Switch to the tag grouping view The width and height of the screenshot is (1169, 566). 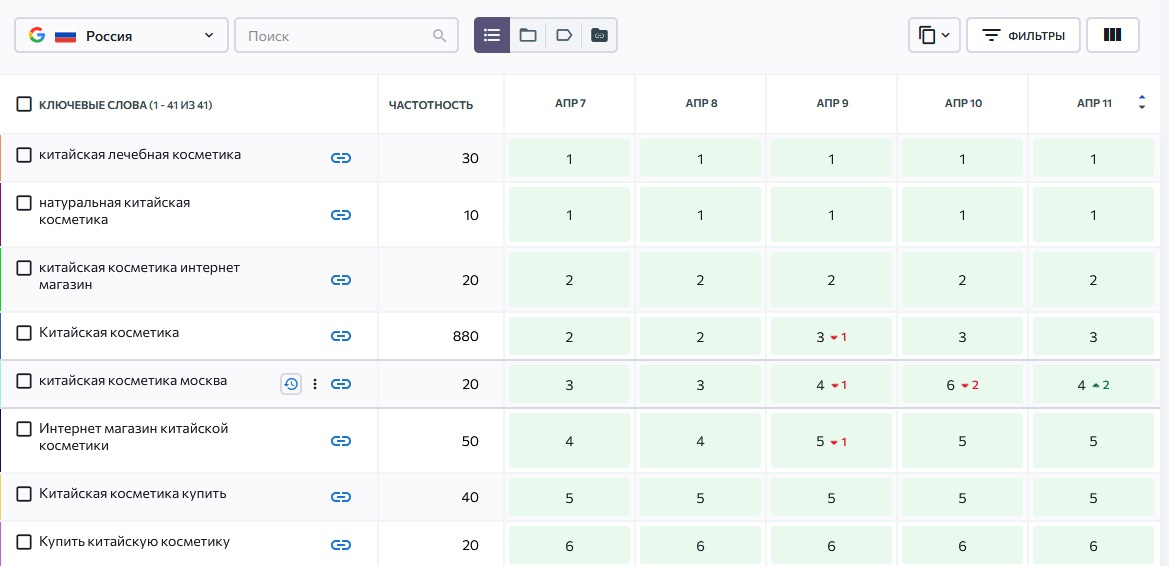point(564,35)
